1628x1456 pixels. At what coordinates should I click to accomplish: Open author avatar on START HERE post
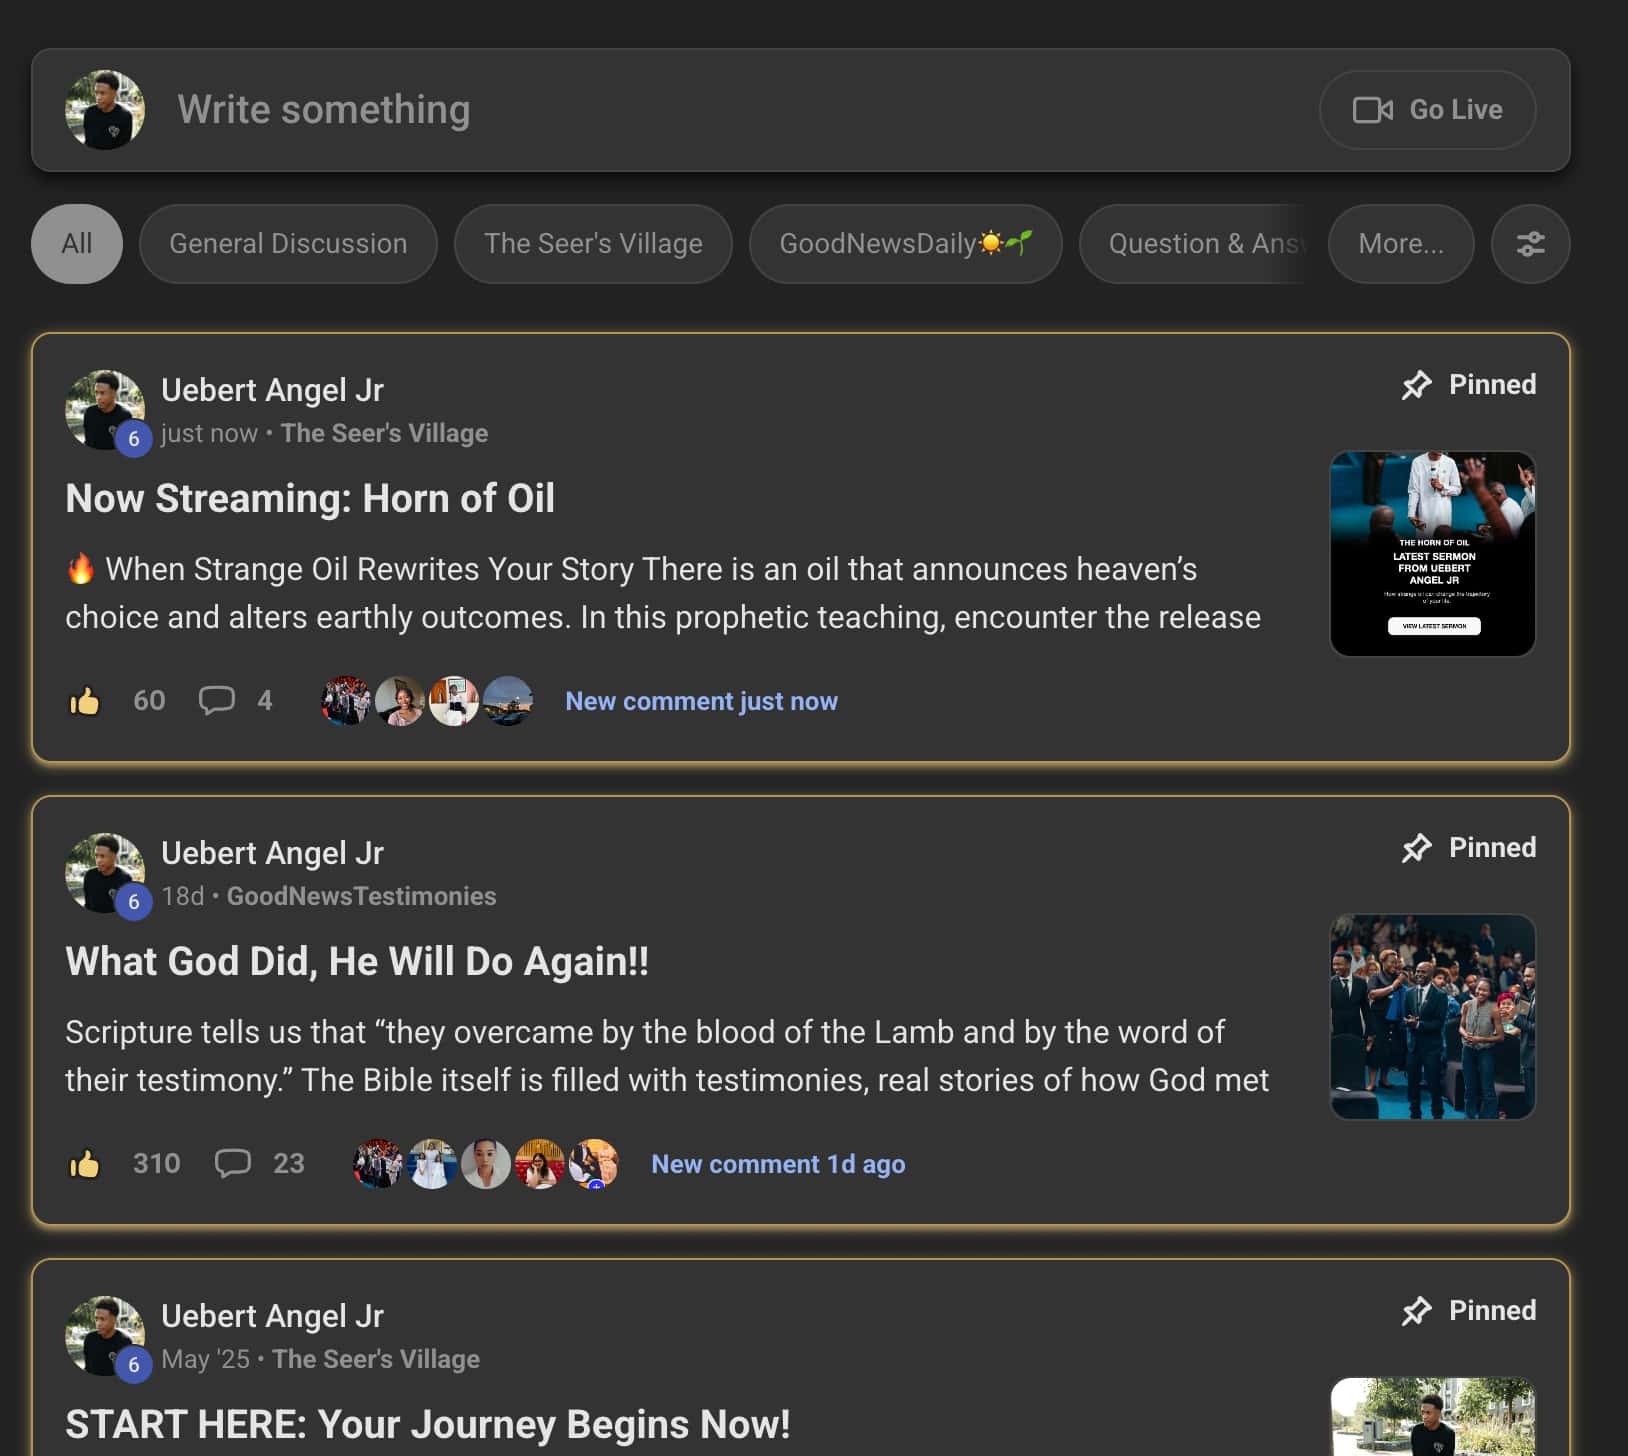click(x=105, y=1336)
